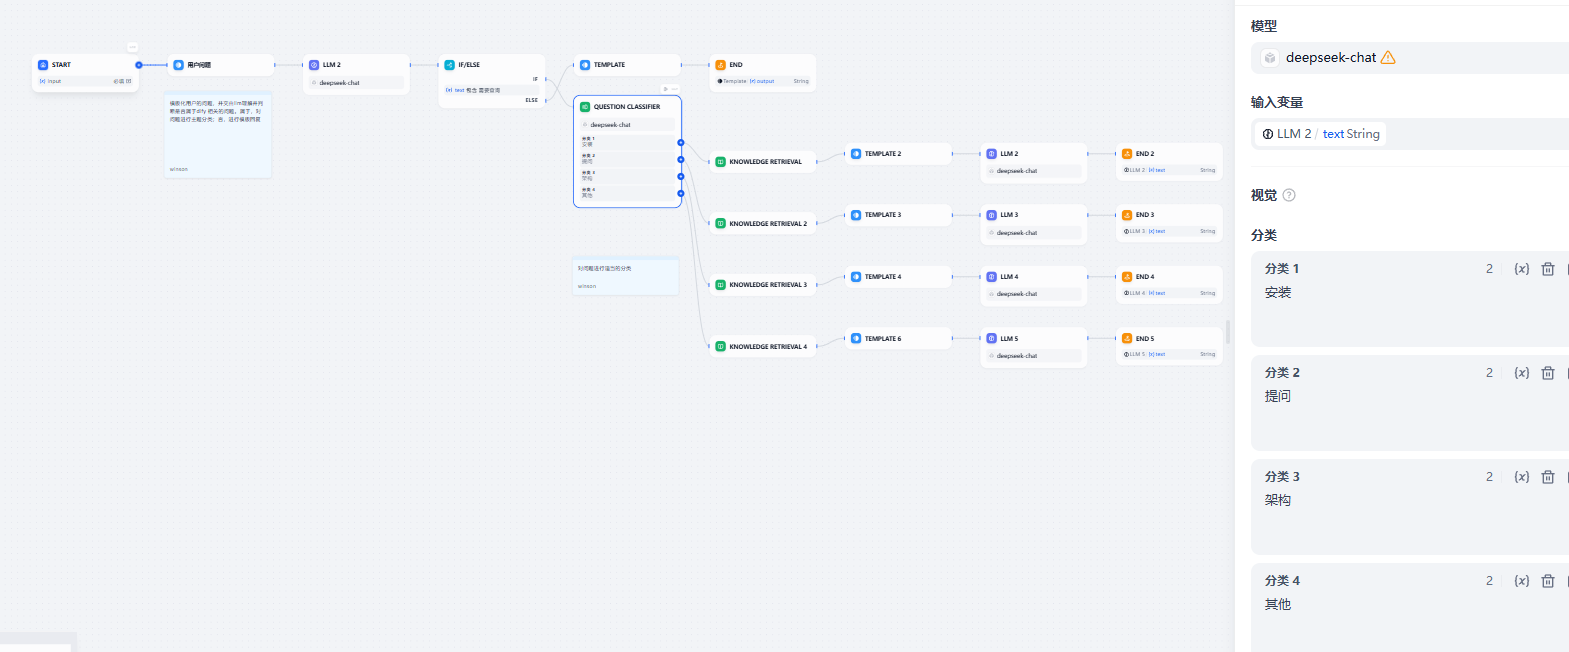The width and height of the screenshot is (1569, 652).
Task: Run the QUESTION CLASSIFIER node with play button
Action: click(666, 89)
